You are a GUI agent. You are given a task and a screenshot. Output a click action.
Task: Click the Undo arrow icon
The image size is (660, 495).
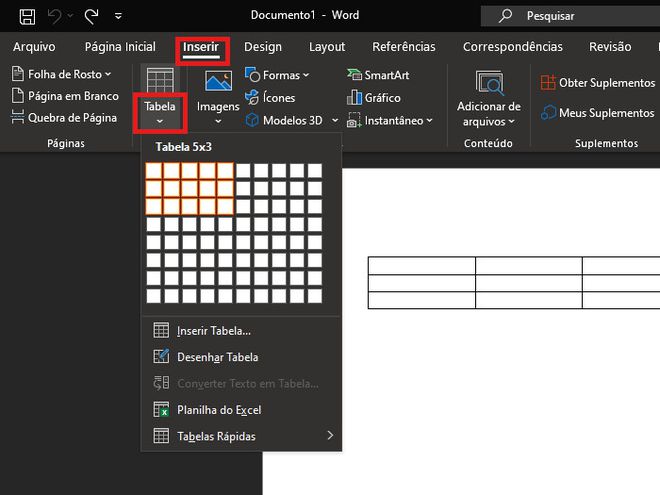coord(55,16)
